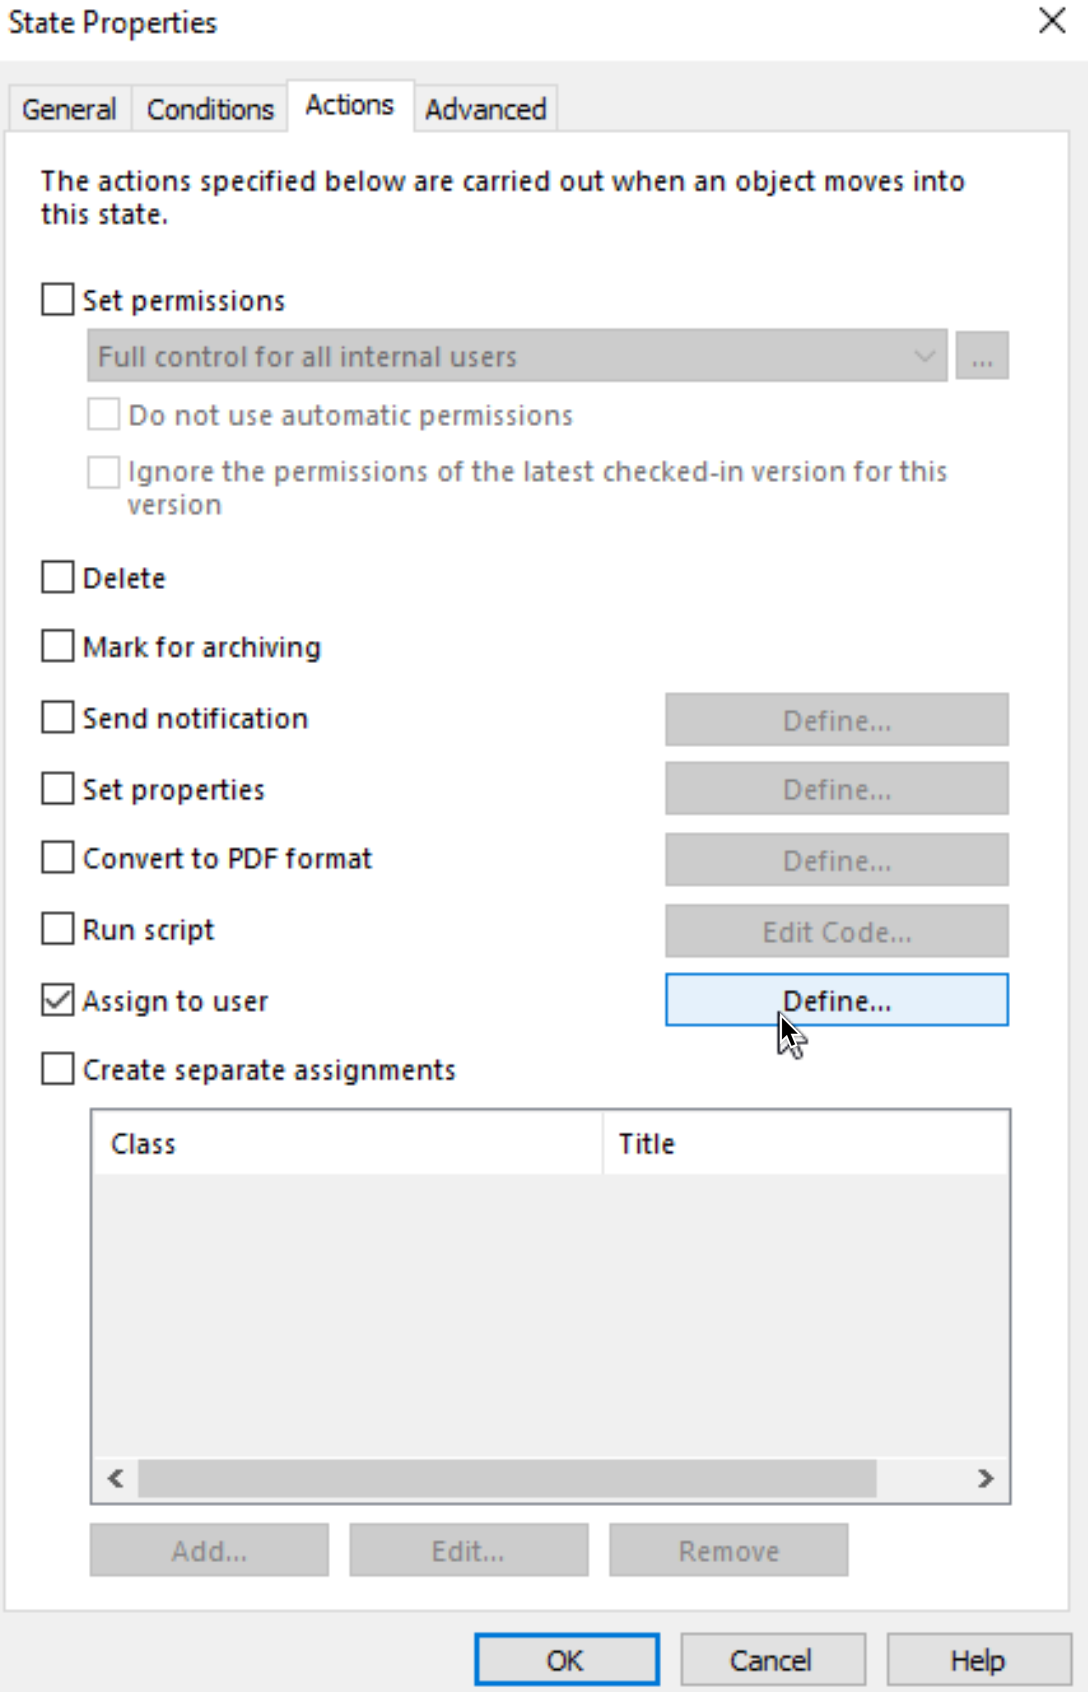Check the Delete option
1088x1692 pixels.
pyautogui.click(x=58, y=577)
